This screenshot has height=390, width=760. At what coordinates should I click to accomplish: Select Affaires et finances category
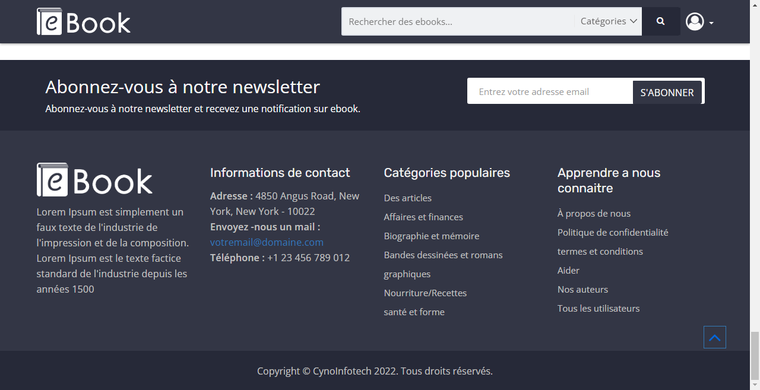coord(423,217)
